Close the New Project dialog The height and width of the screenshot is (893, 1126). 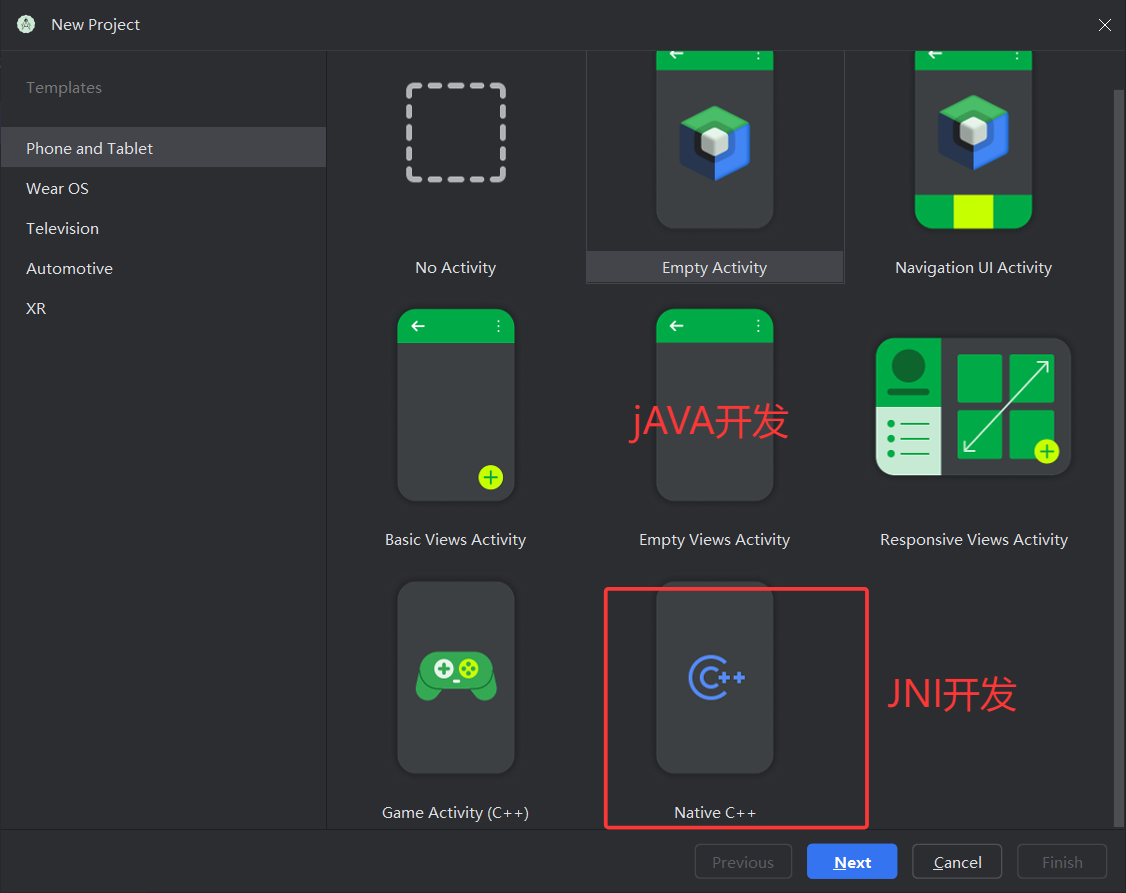(x=1104, y=25)
